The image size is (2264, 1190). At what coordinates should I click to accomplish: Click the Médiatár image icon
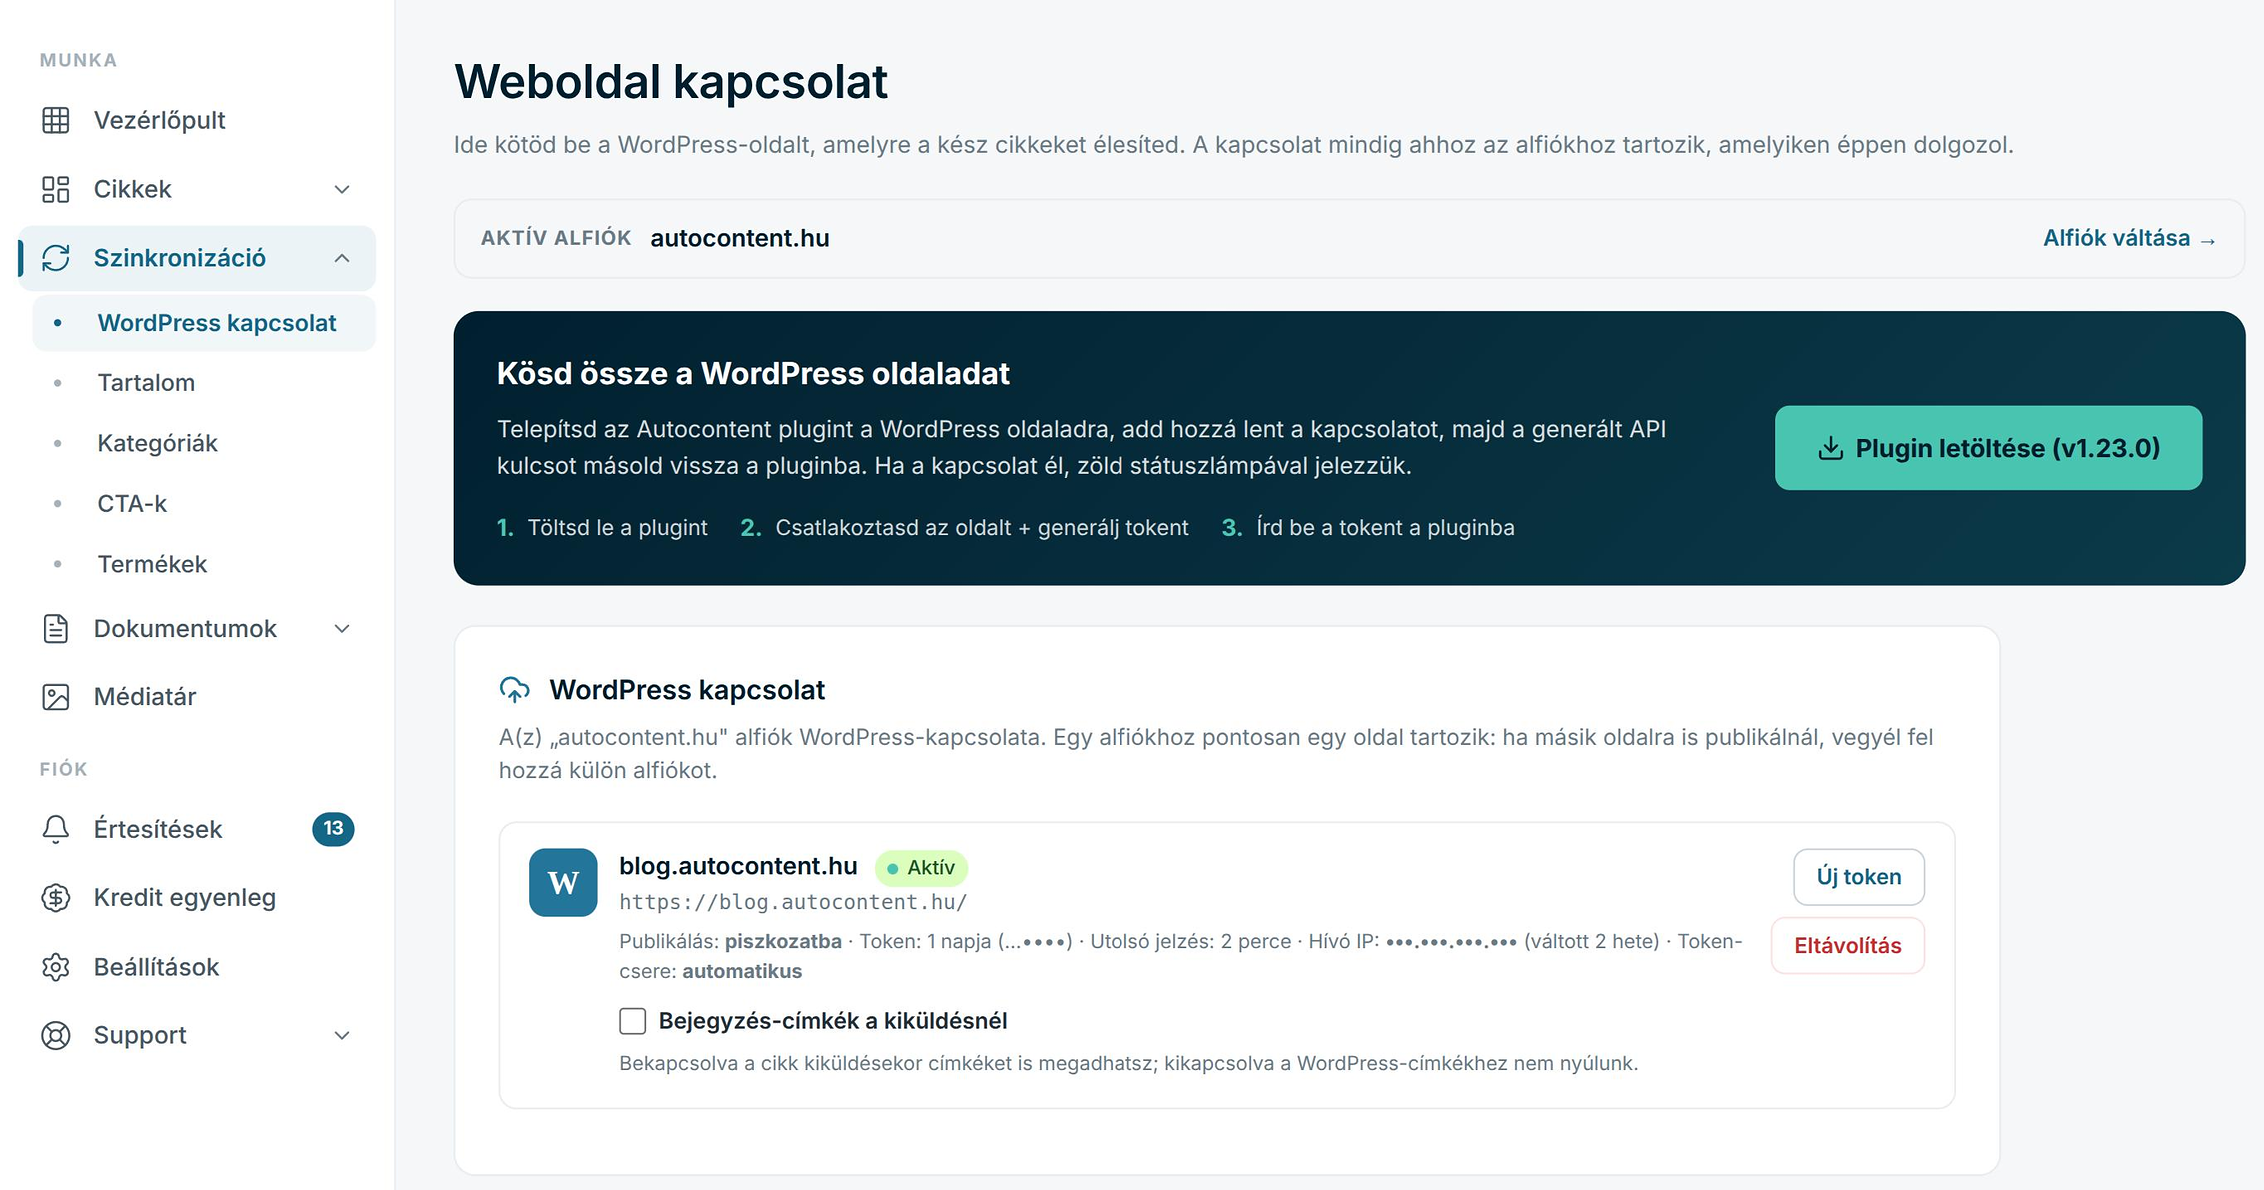click(x=56, y=697)
